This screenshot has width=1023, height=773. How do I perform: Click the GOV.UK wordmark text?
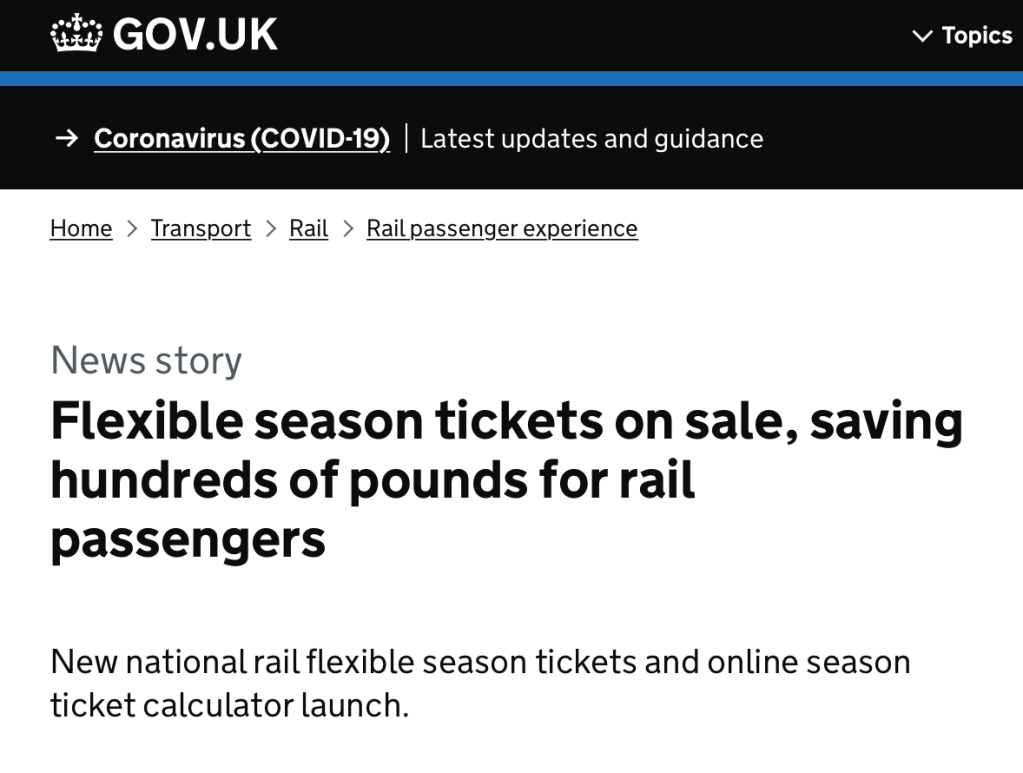195,36
